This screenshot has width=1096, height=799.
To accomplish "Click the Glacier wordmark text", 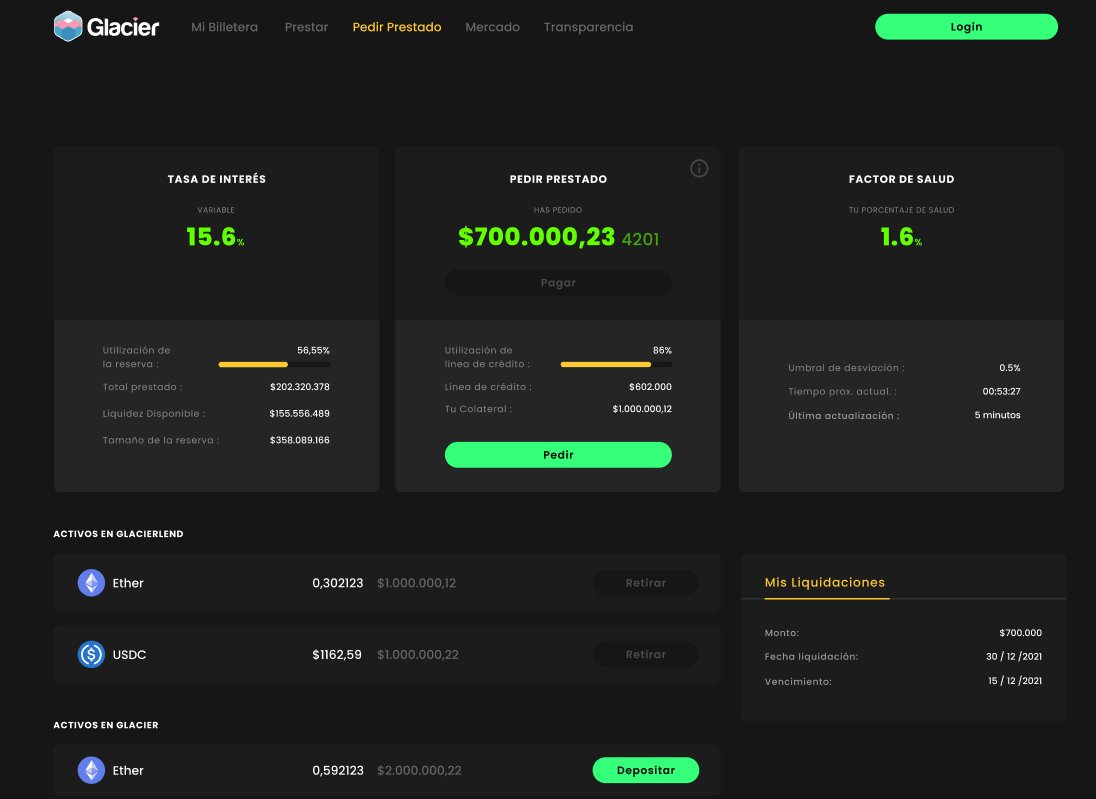I will (x=123, y=27).
